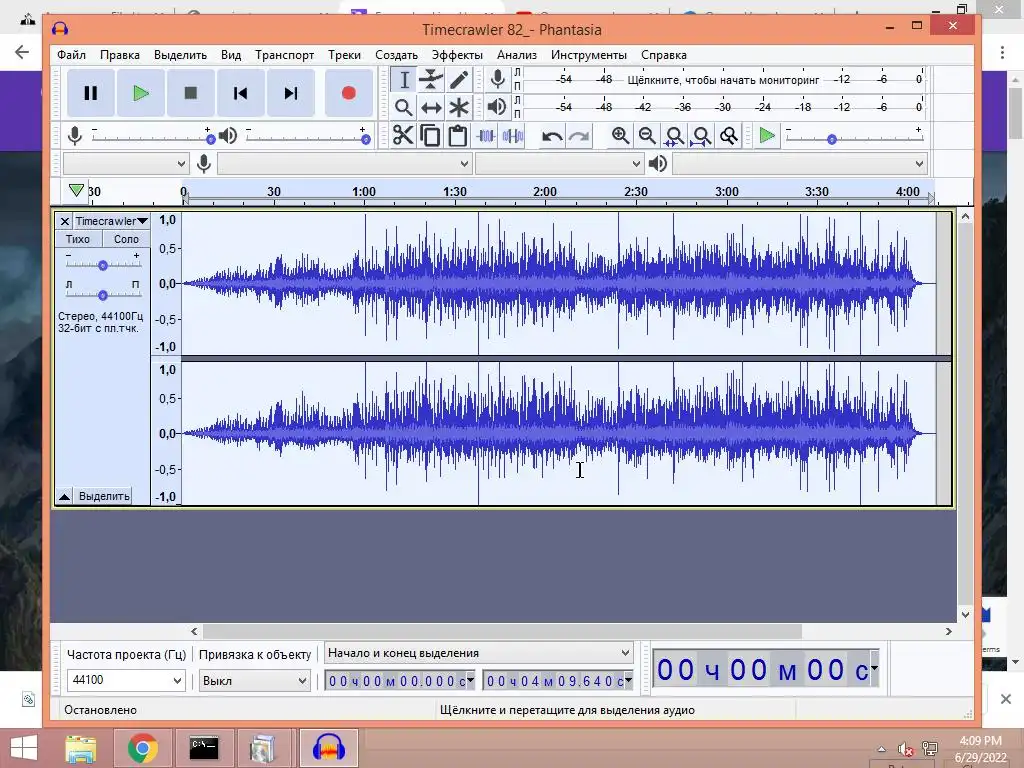The image size is (1024, 768).
Task: Open the Файл menu
Action: 71,55
